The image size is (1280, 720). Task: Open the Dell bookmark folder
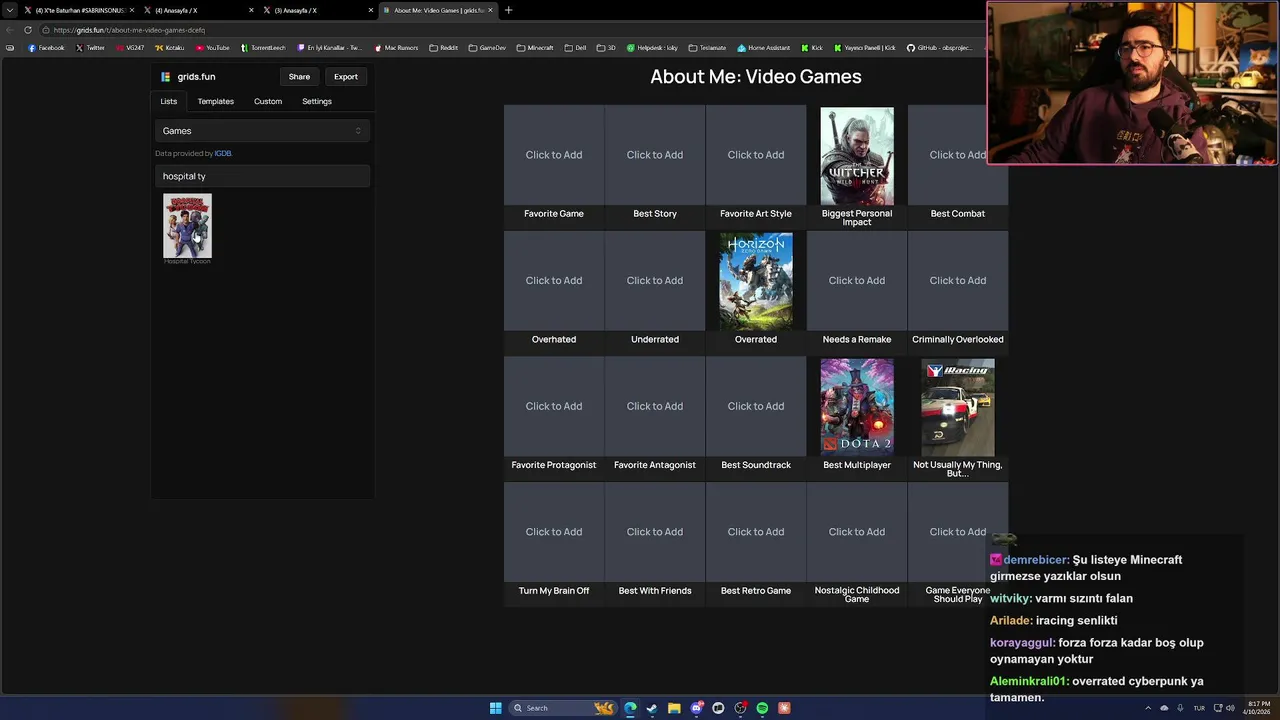point(575,48)
